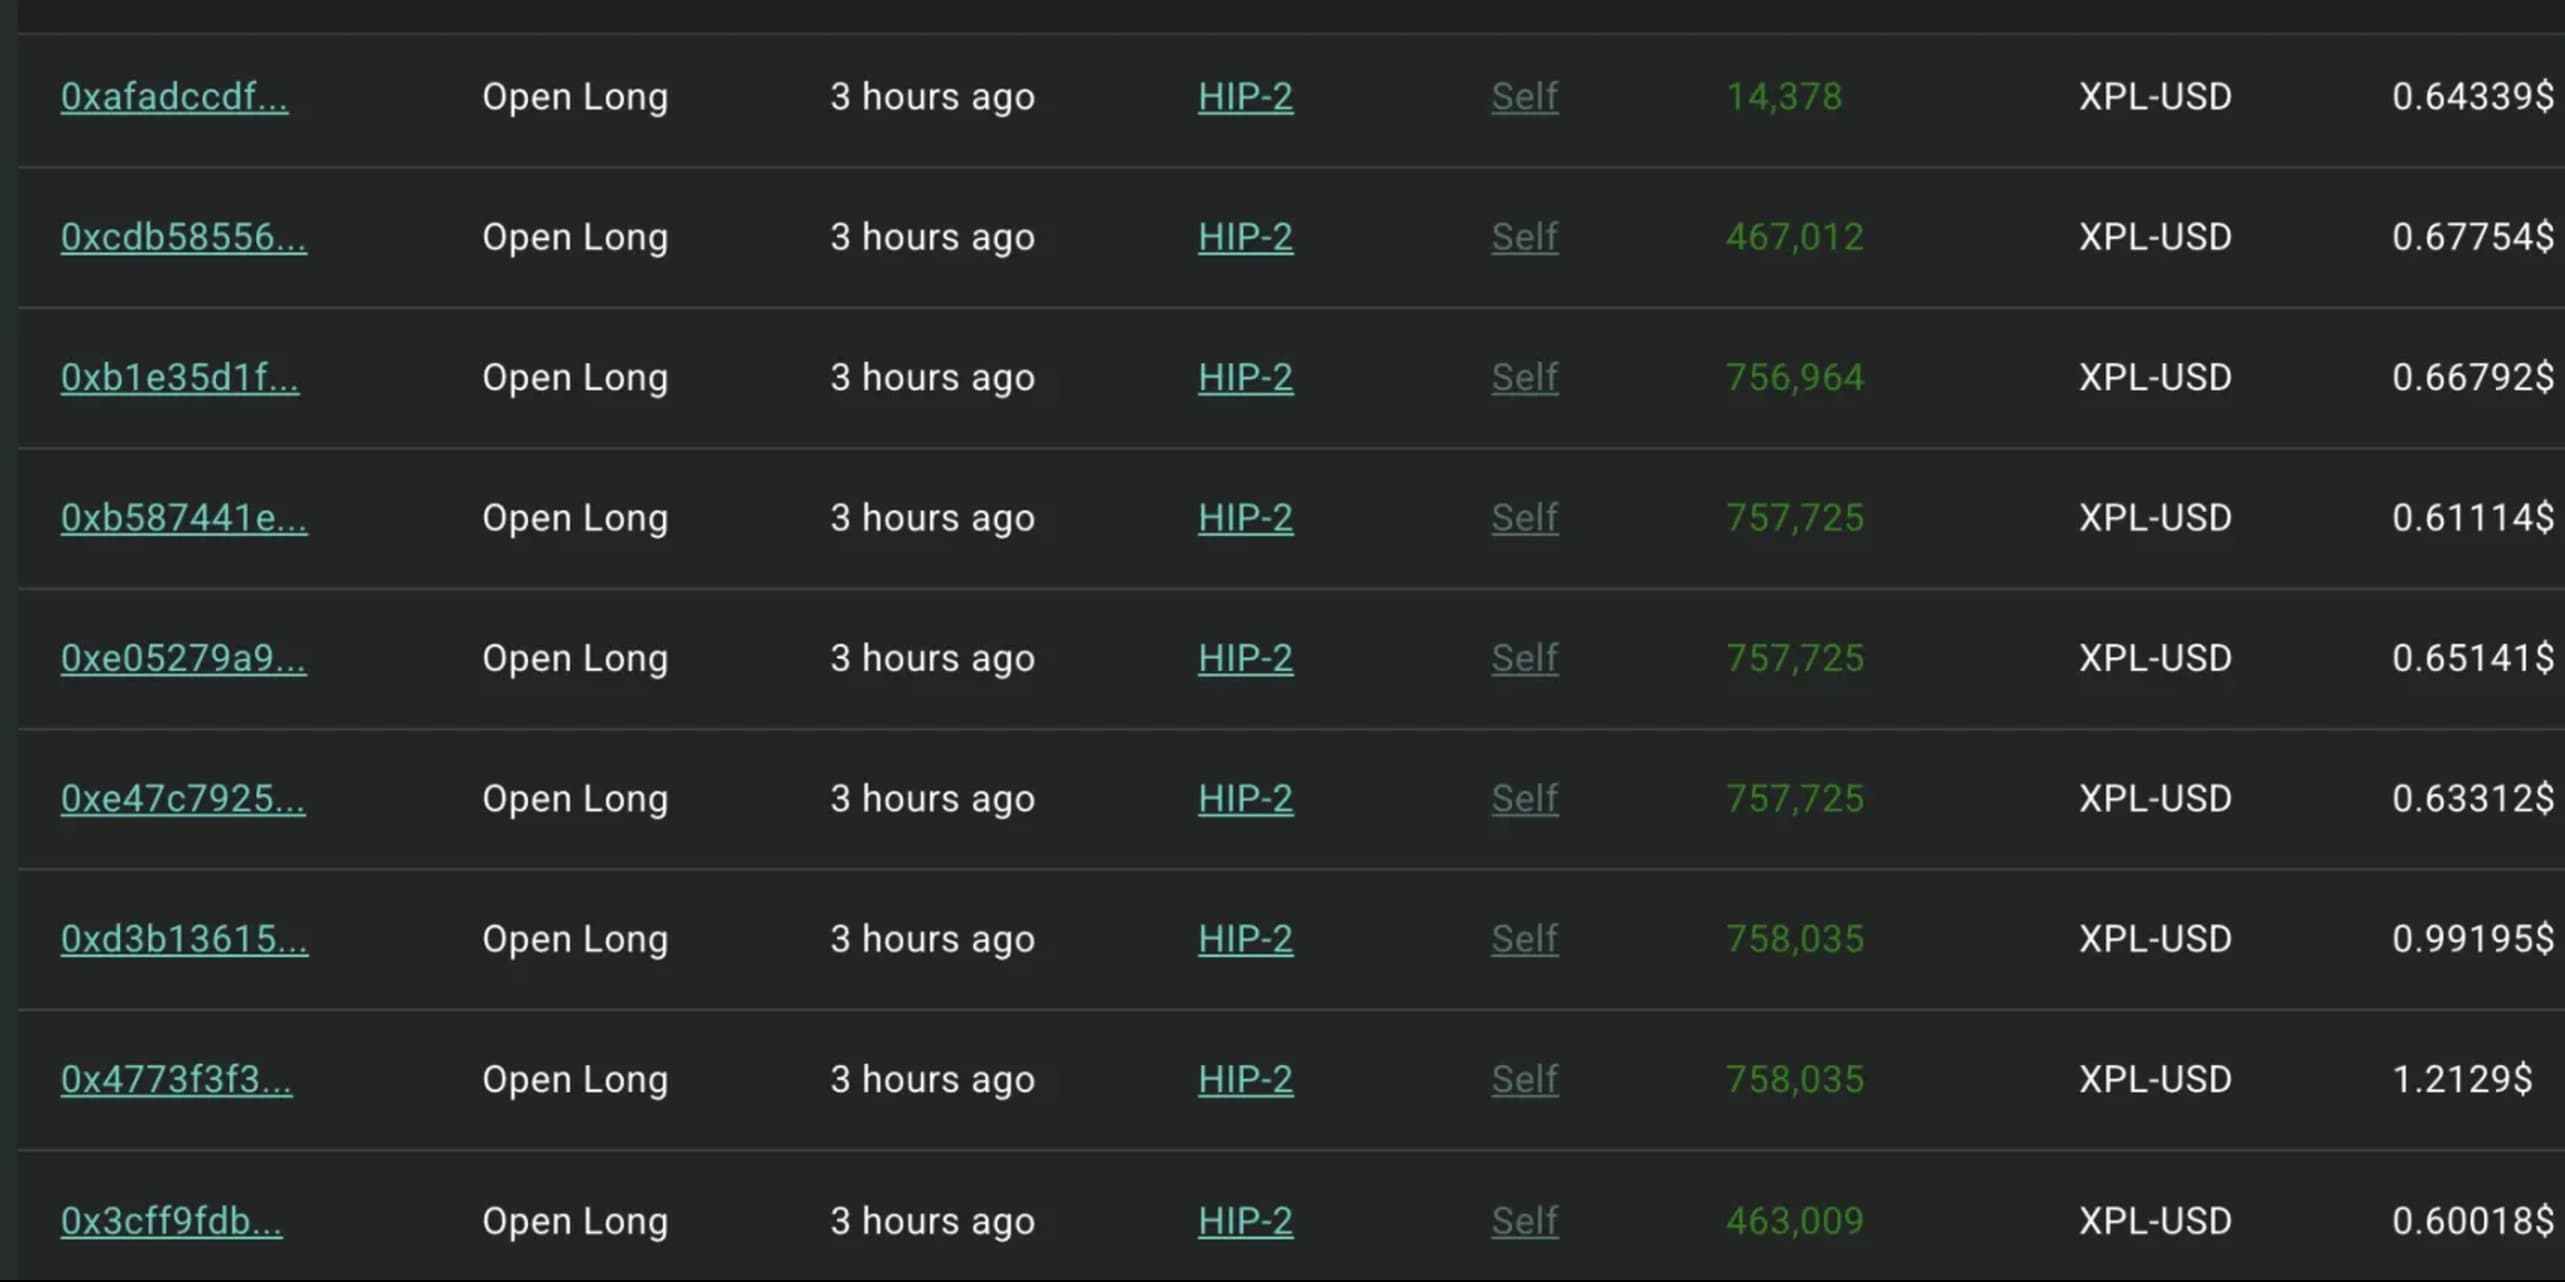This screenshot has height=1282, width=2565.
Task: Click HIP-2 link in the 756,964 row
Action: point(1245,378)
